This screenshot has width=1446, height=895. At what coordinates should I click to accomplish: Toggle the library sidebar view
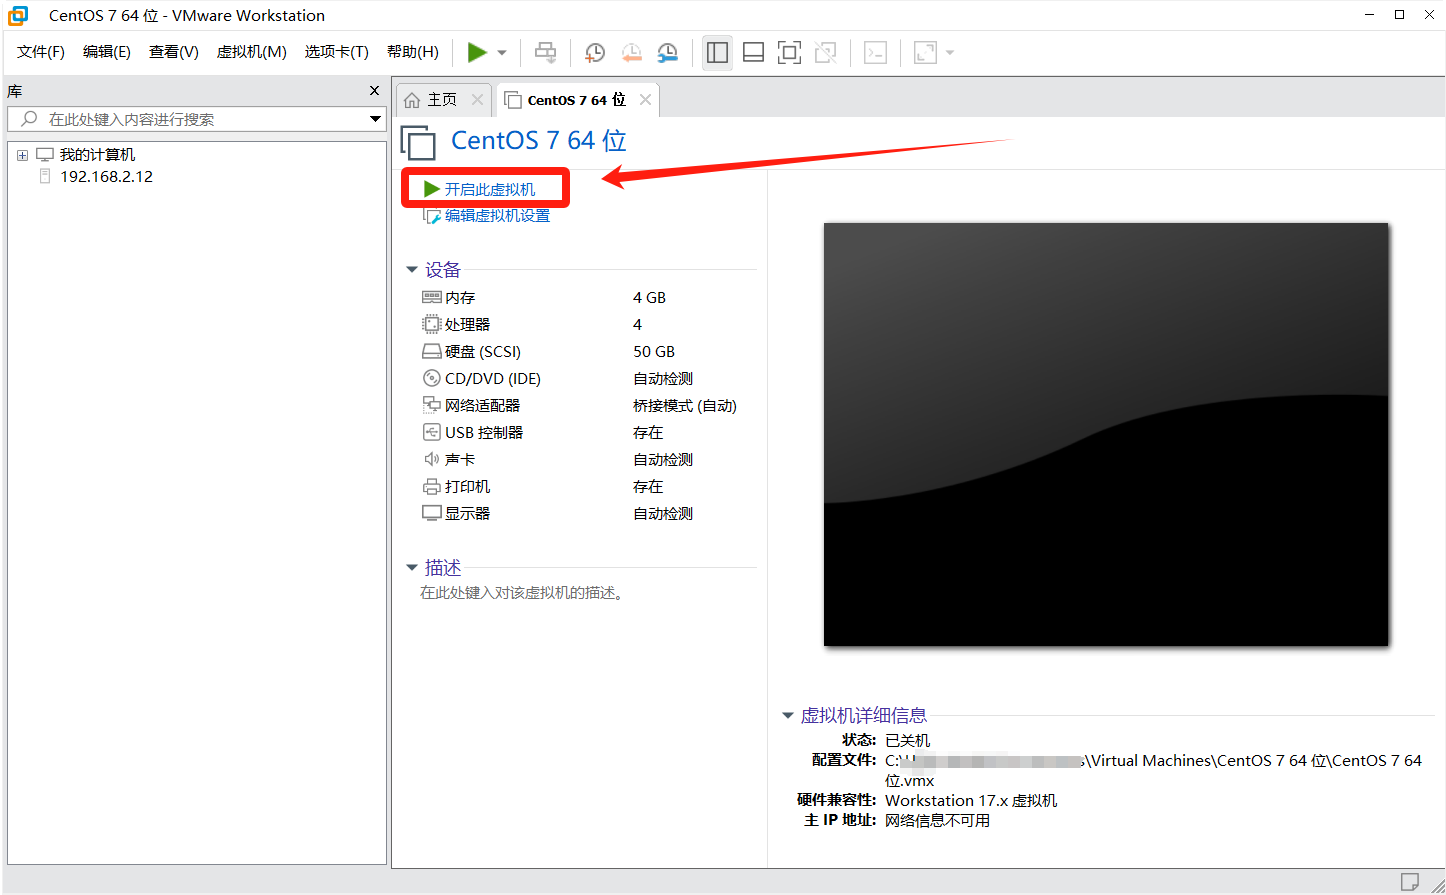717,53
